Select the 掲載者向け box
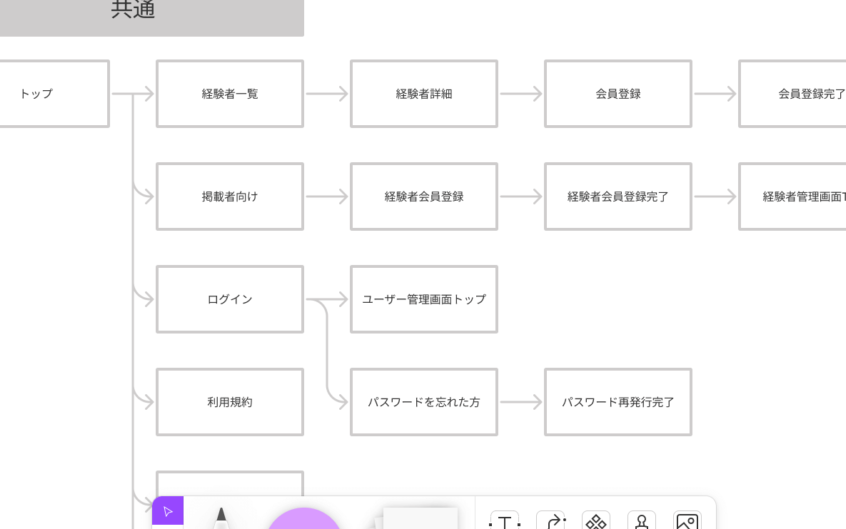This screenshot has width=846, height=529. (229, 197)
